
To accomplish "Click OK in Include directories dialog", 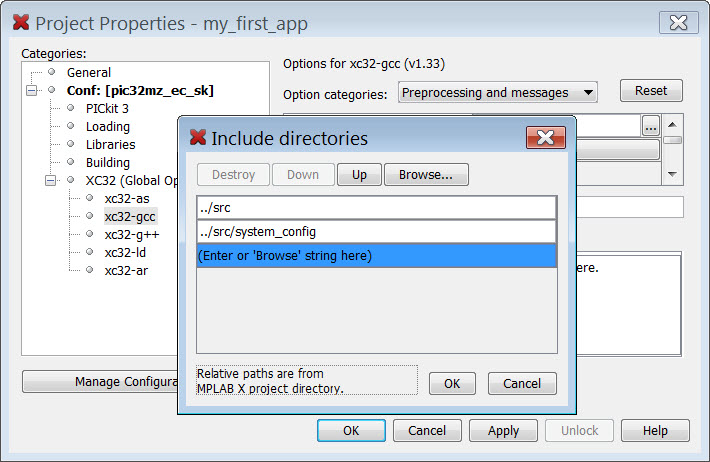I will [452, 383].
